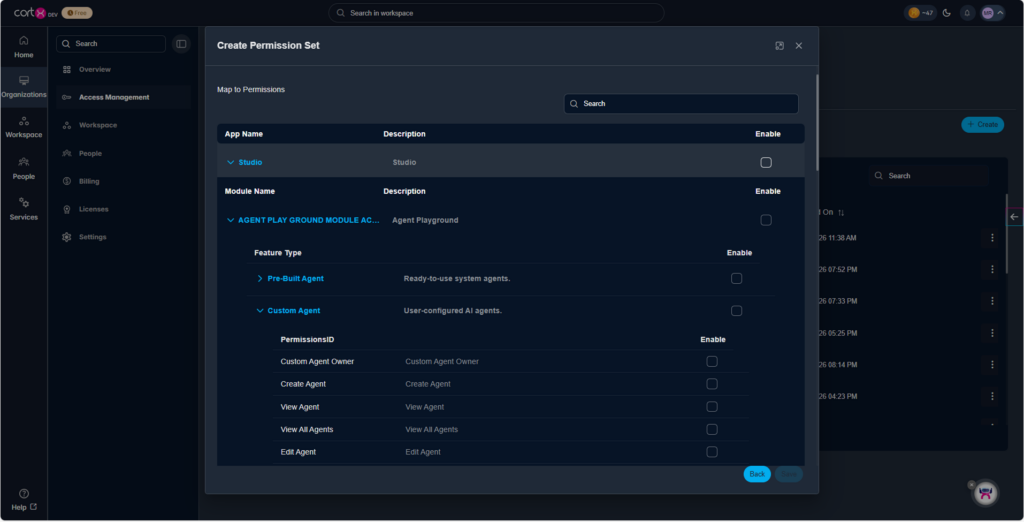Open the Workspace icon in left rail
The width and height of the screenshot is (1024, 522).
click(x=23, y=126)
